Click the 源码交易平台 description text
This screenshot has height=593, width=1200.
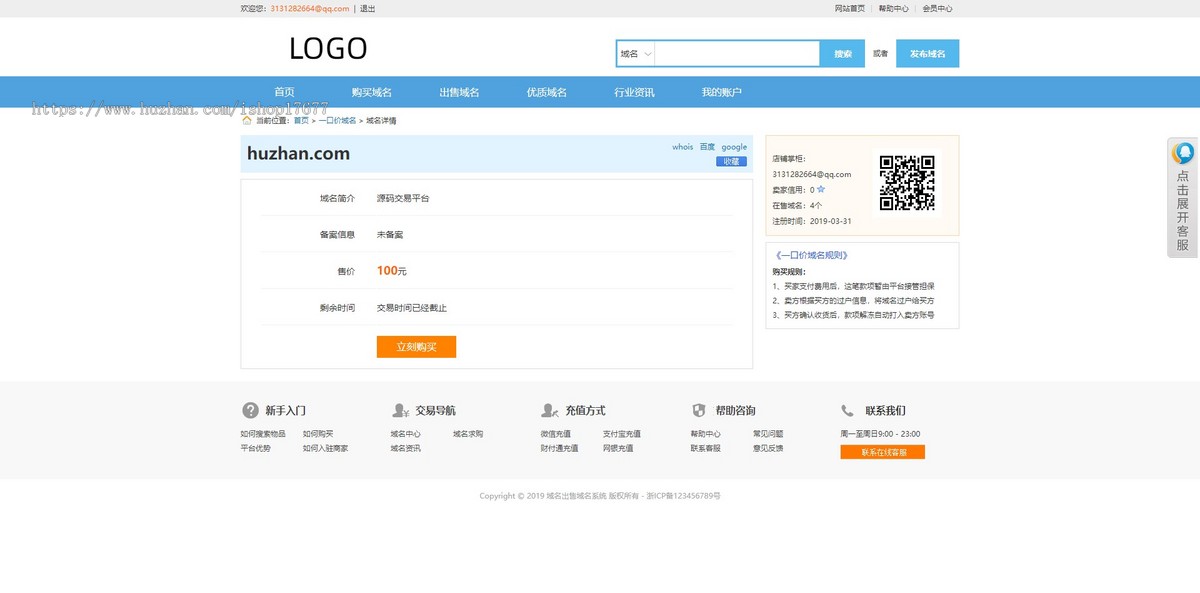tap(403, 198)
